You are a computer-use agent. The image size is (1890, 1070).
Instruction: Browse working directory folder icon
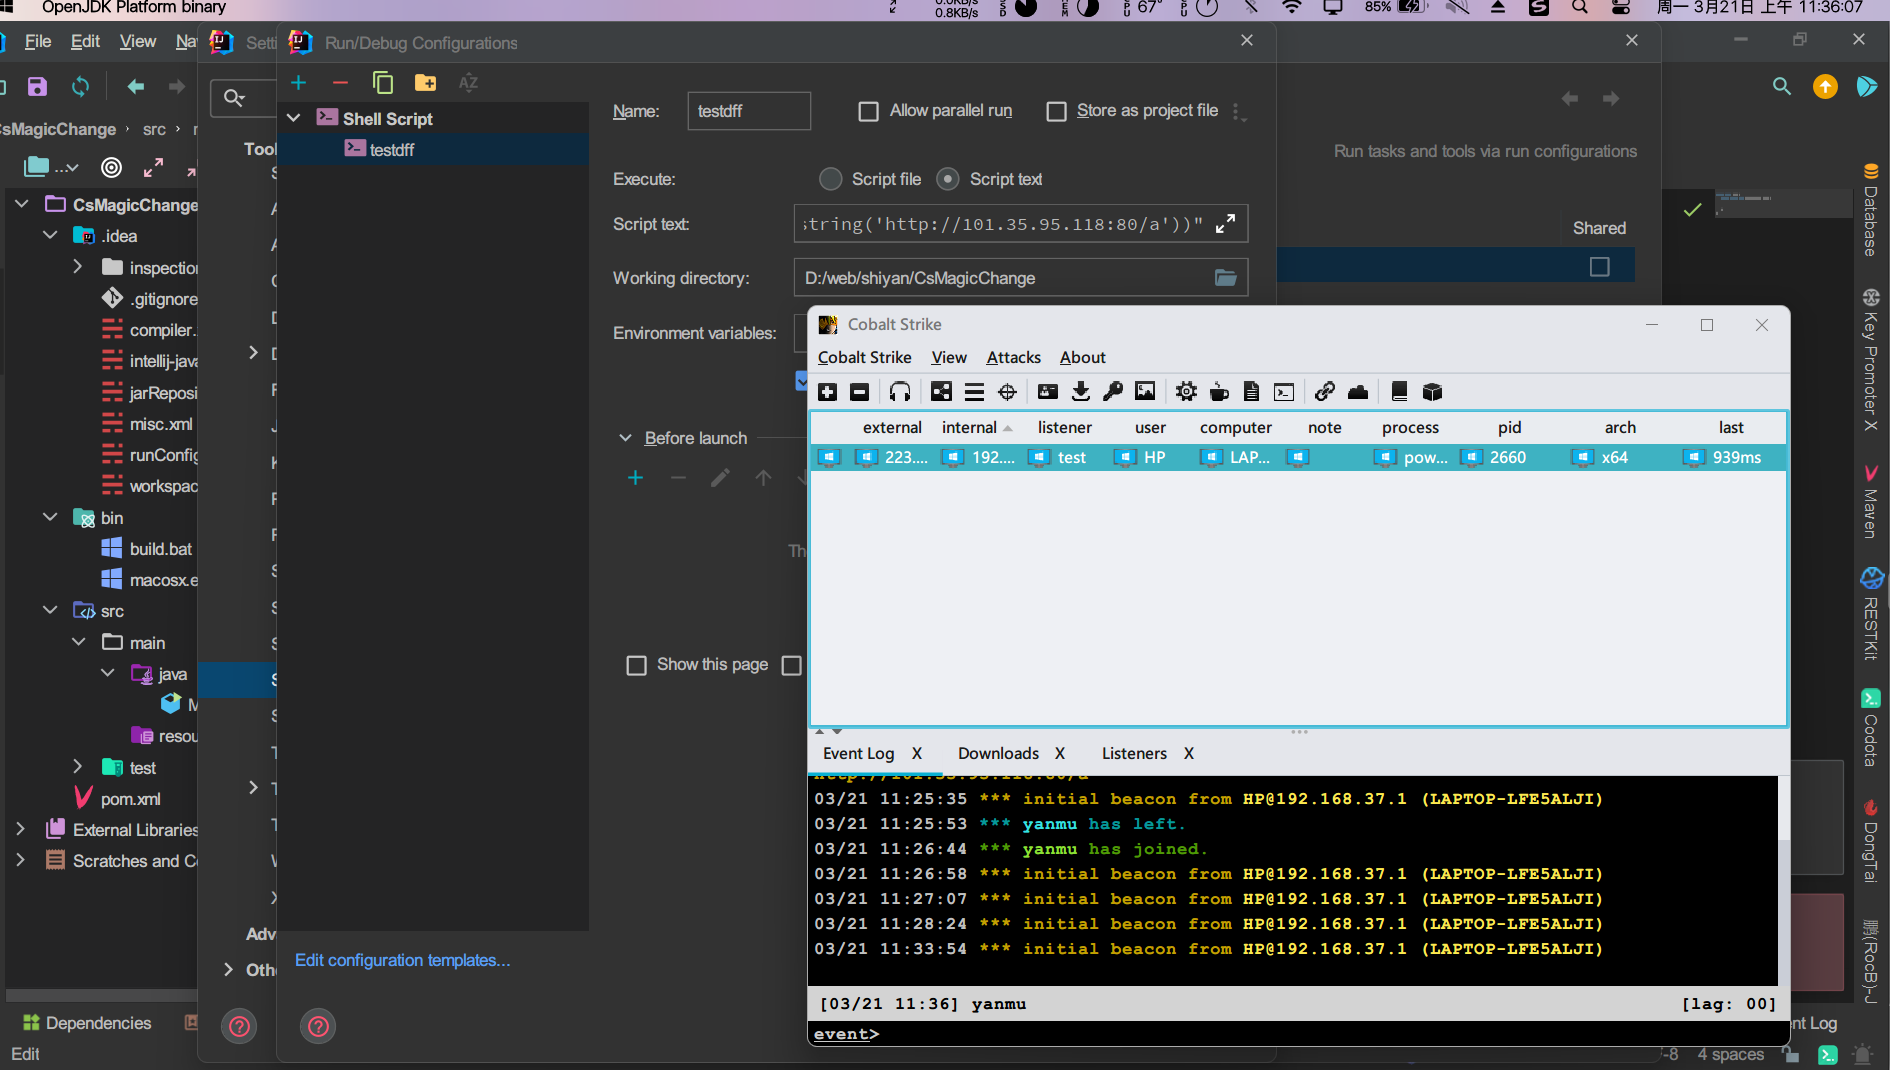coord(1226,278)
